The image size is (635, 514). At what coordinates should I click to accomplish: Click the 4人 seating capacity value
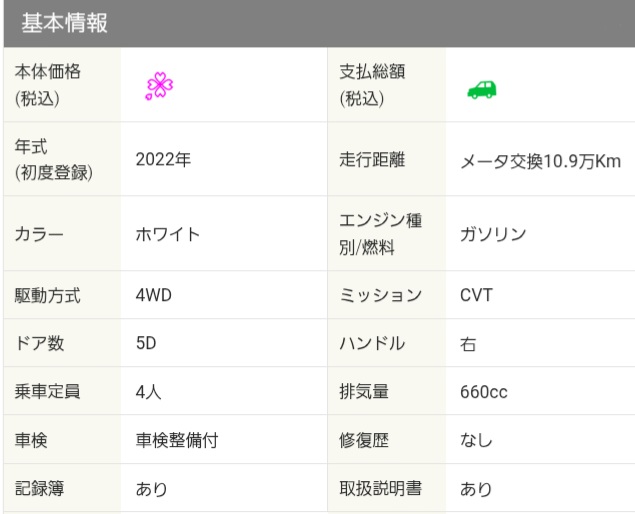(148, 392)
